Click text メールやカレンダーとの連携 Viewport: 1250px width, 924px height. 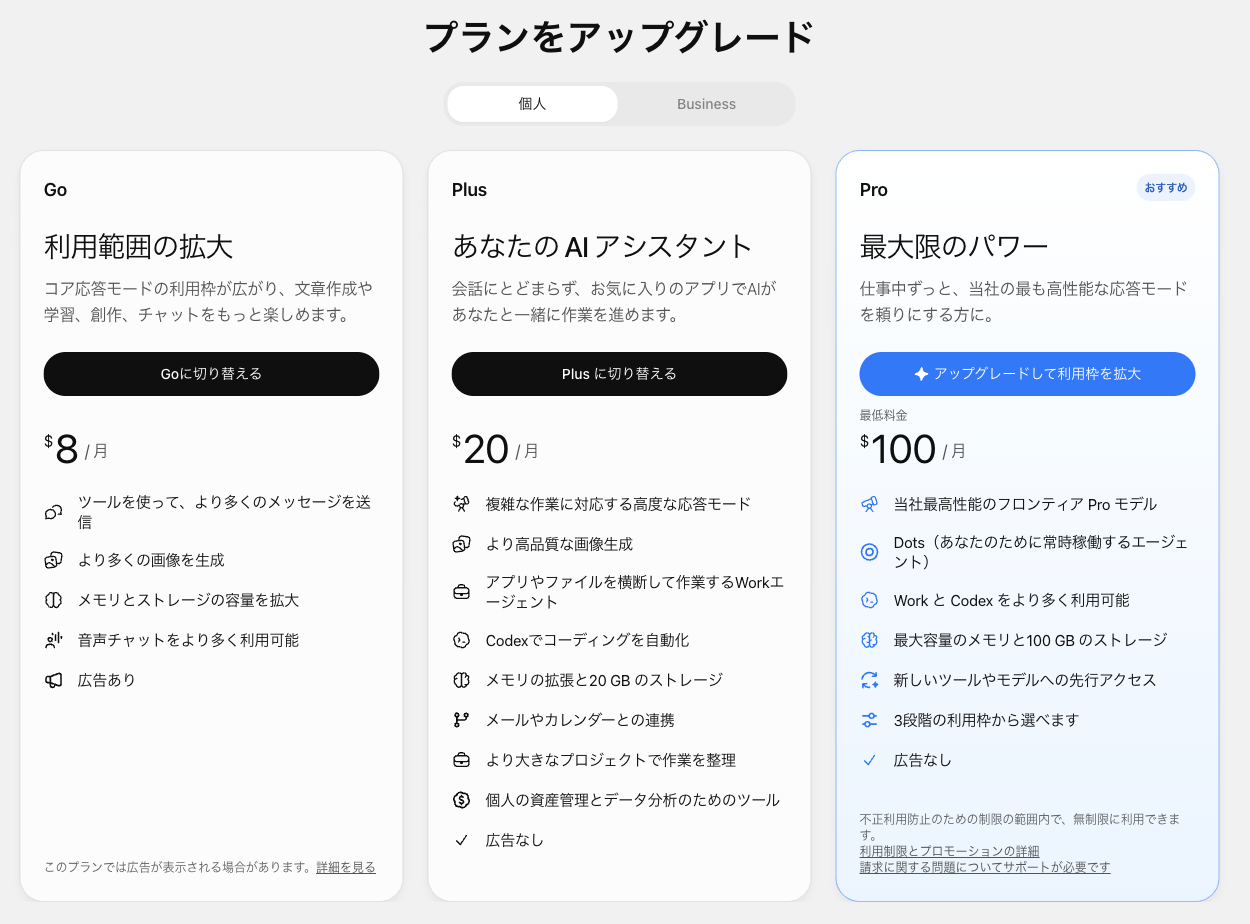point(580,720)
